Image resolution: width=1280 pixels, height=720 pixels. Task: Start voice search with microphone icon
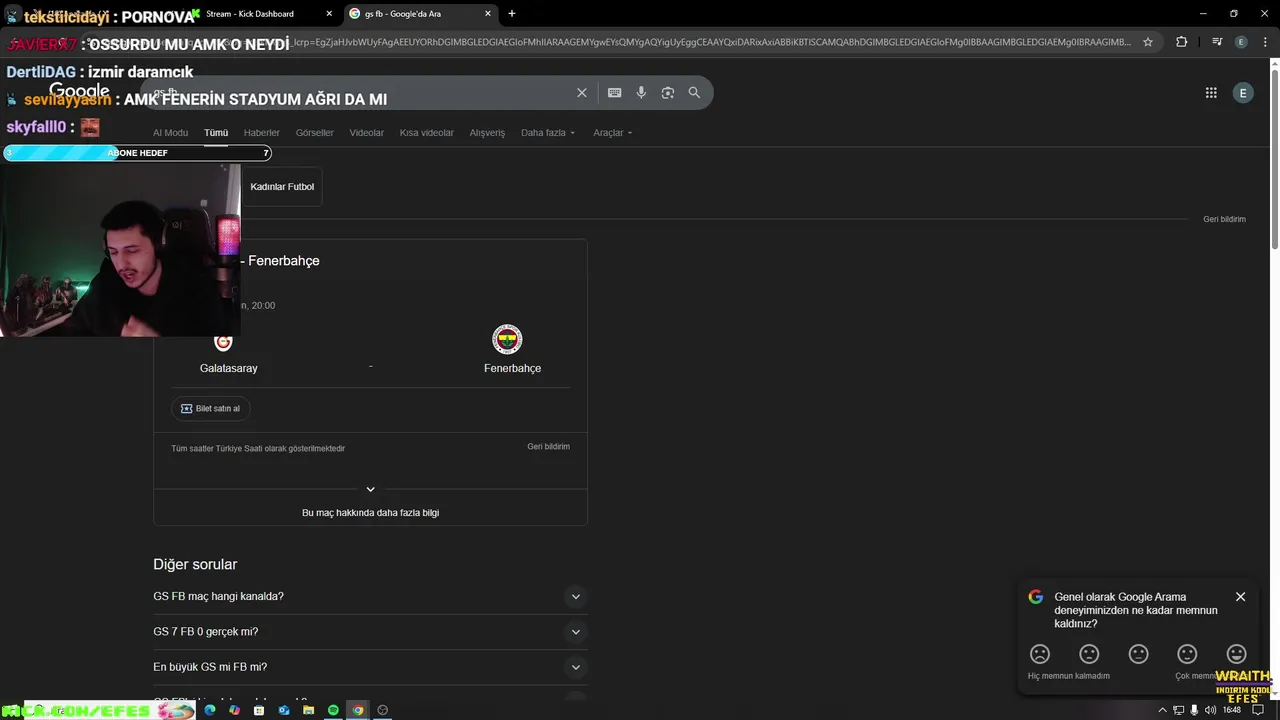click(641, 93)
